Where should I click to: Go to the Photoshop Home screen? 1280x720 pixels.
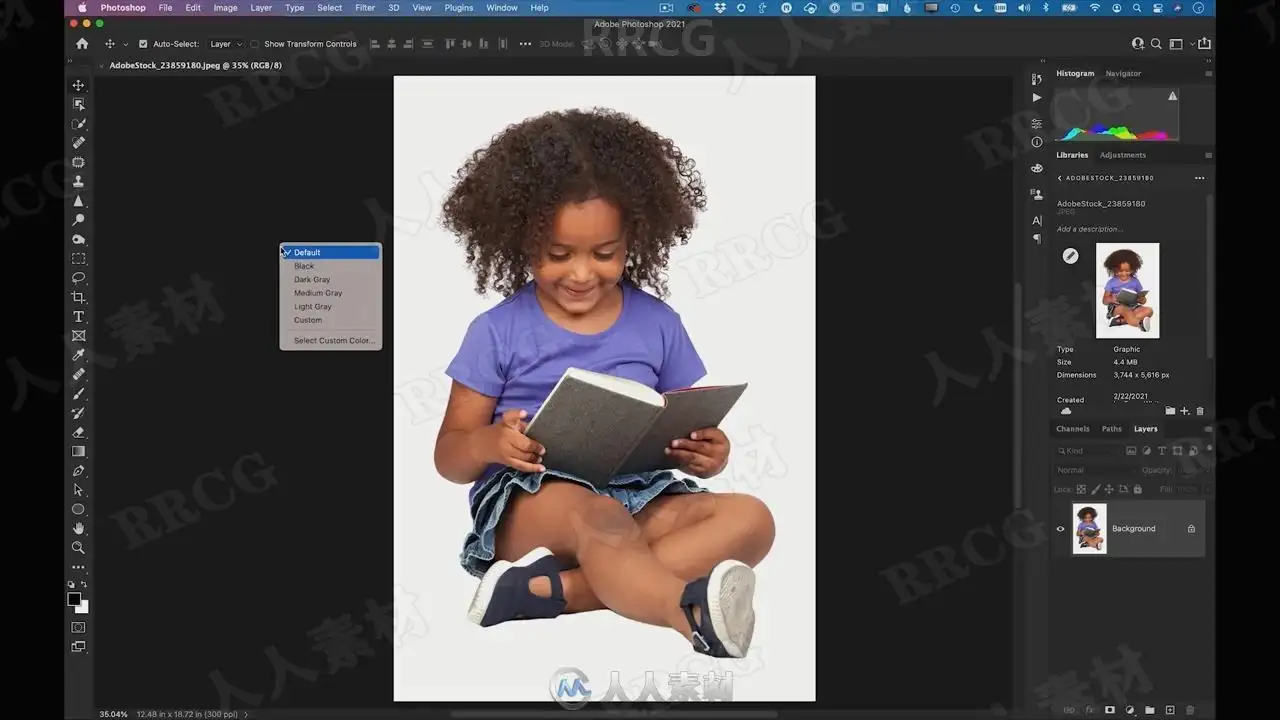tap(82, 44)
